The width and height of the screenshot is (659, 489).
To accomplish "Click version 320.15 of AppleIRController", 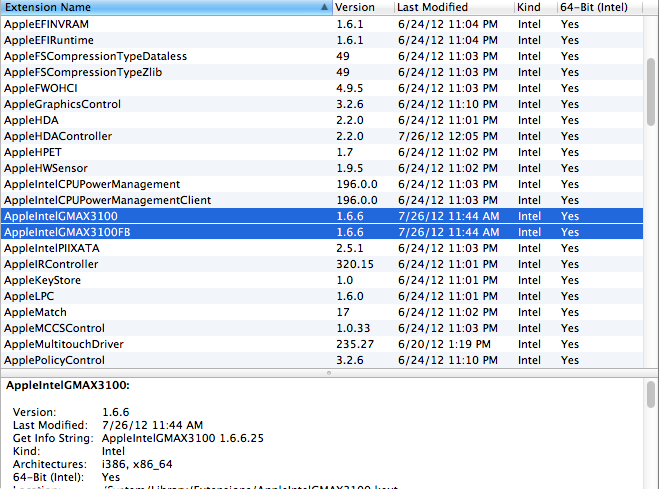I will pos(355,264).
